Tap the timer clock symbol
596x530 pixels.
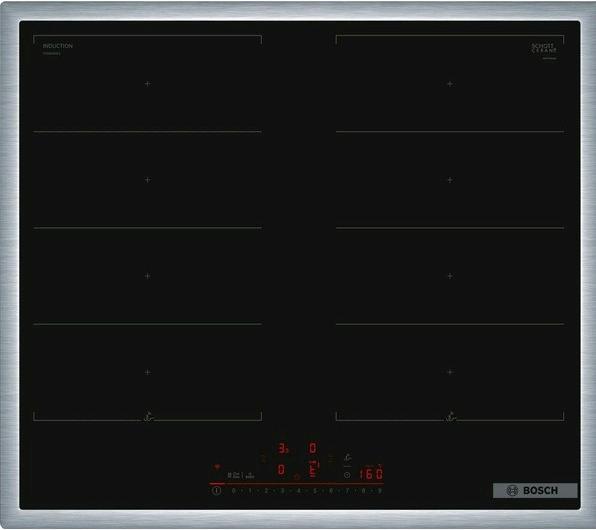[347, 475]
